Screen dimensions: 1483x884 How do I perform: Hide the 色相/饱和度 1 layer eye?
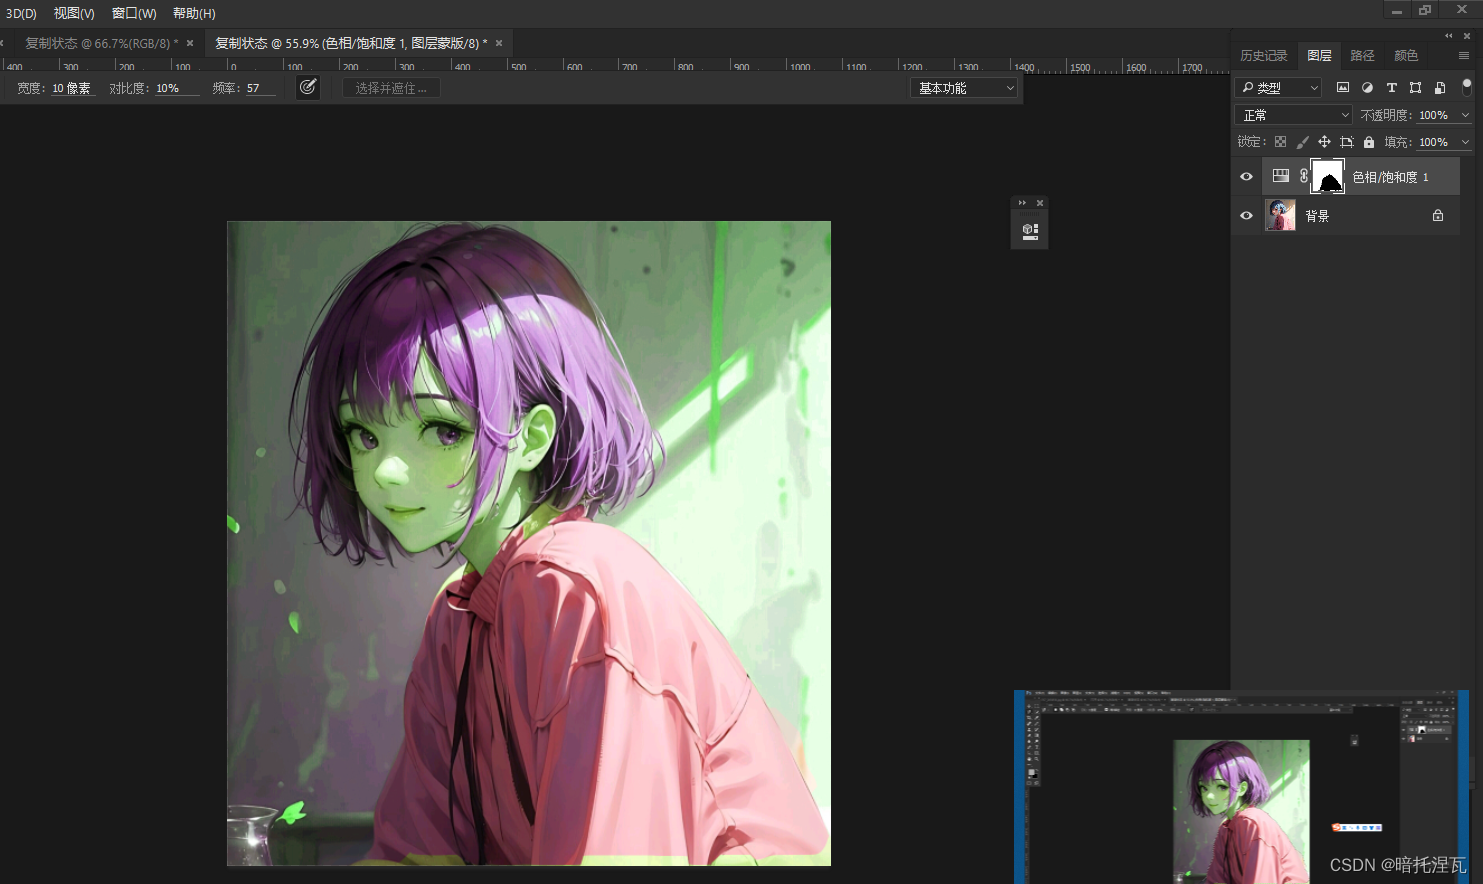point(1246,177)
